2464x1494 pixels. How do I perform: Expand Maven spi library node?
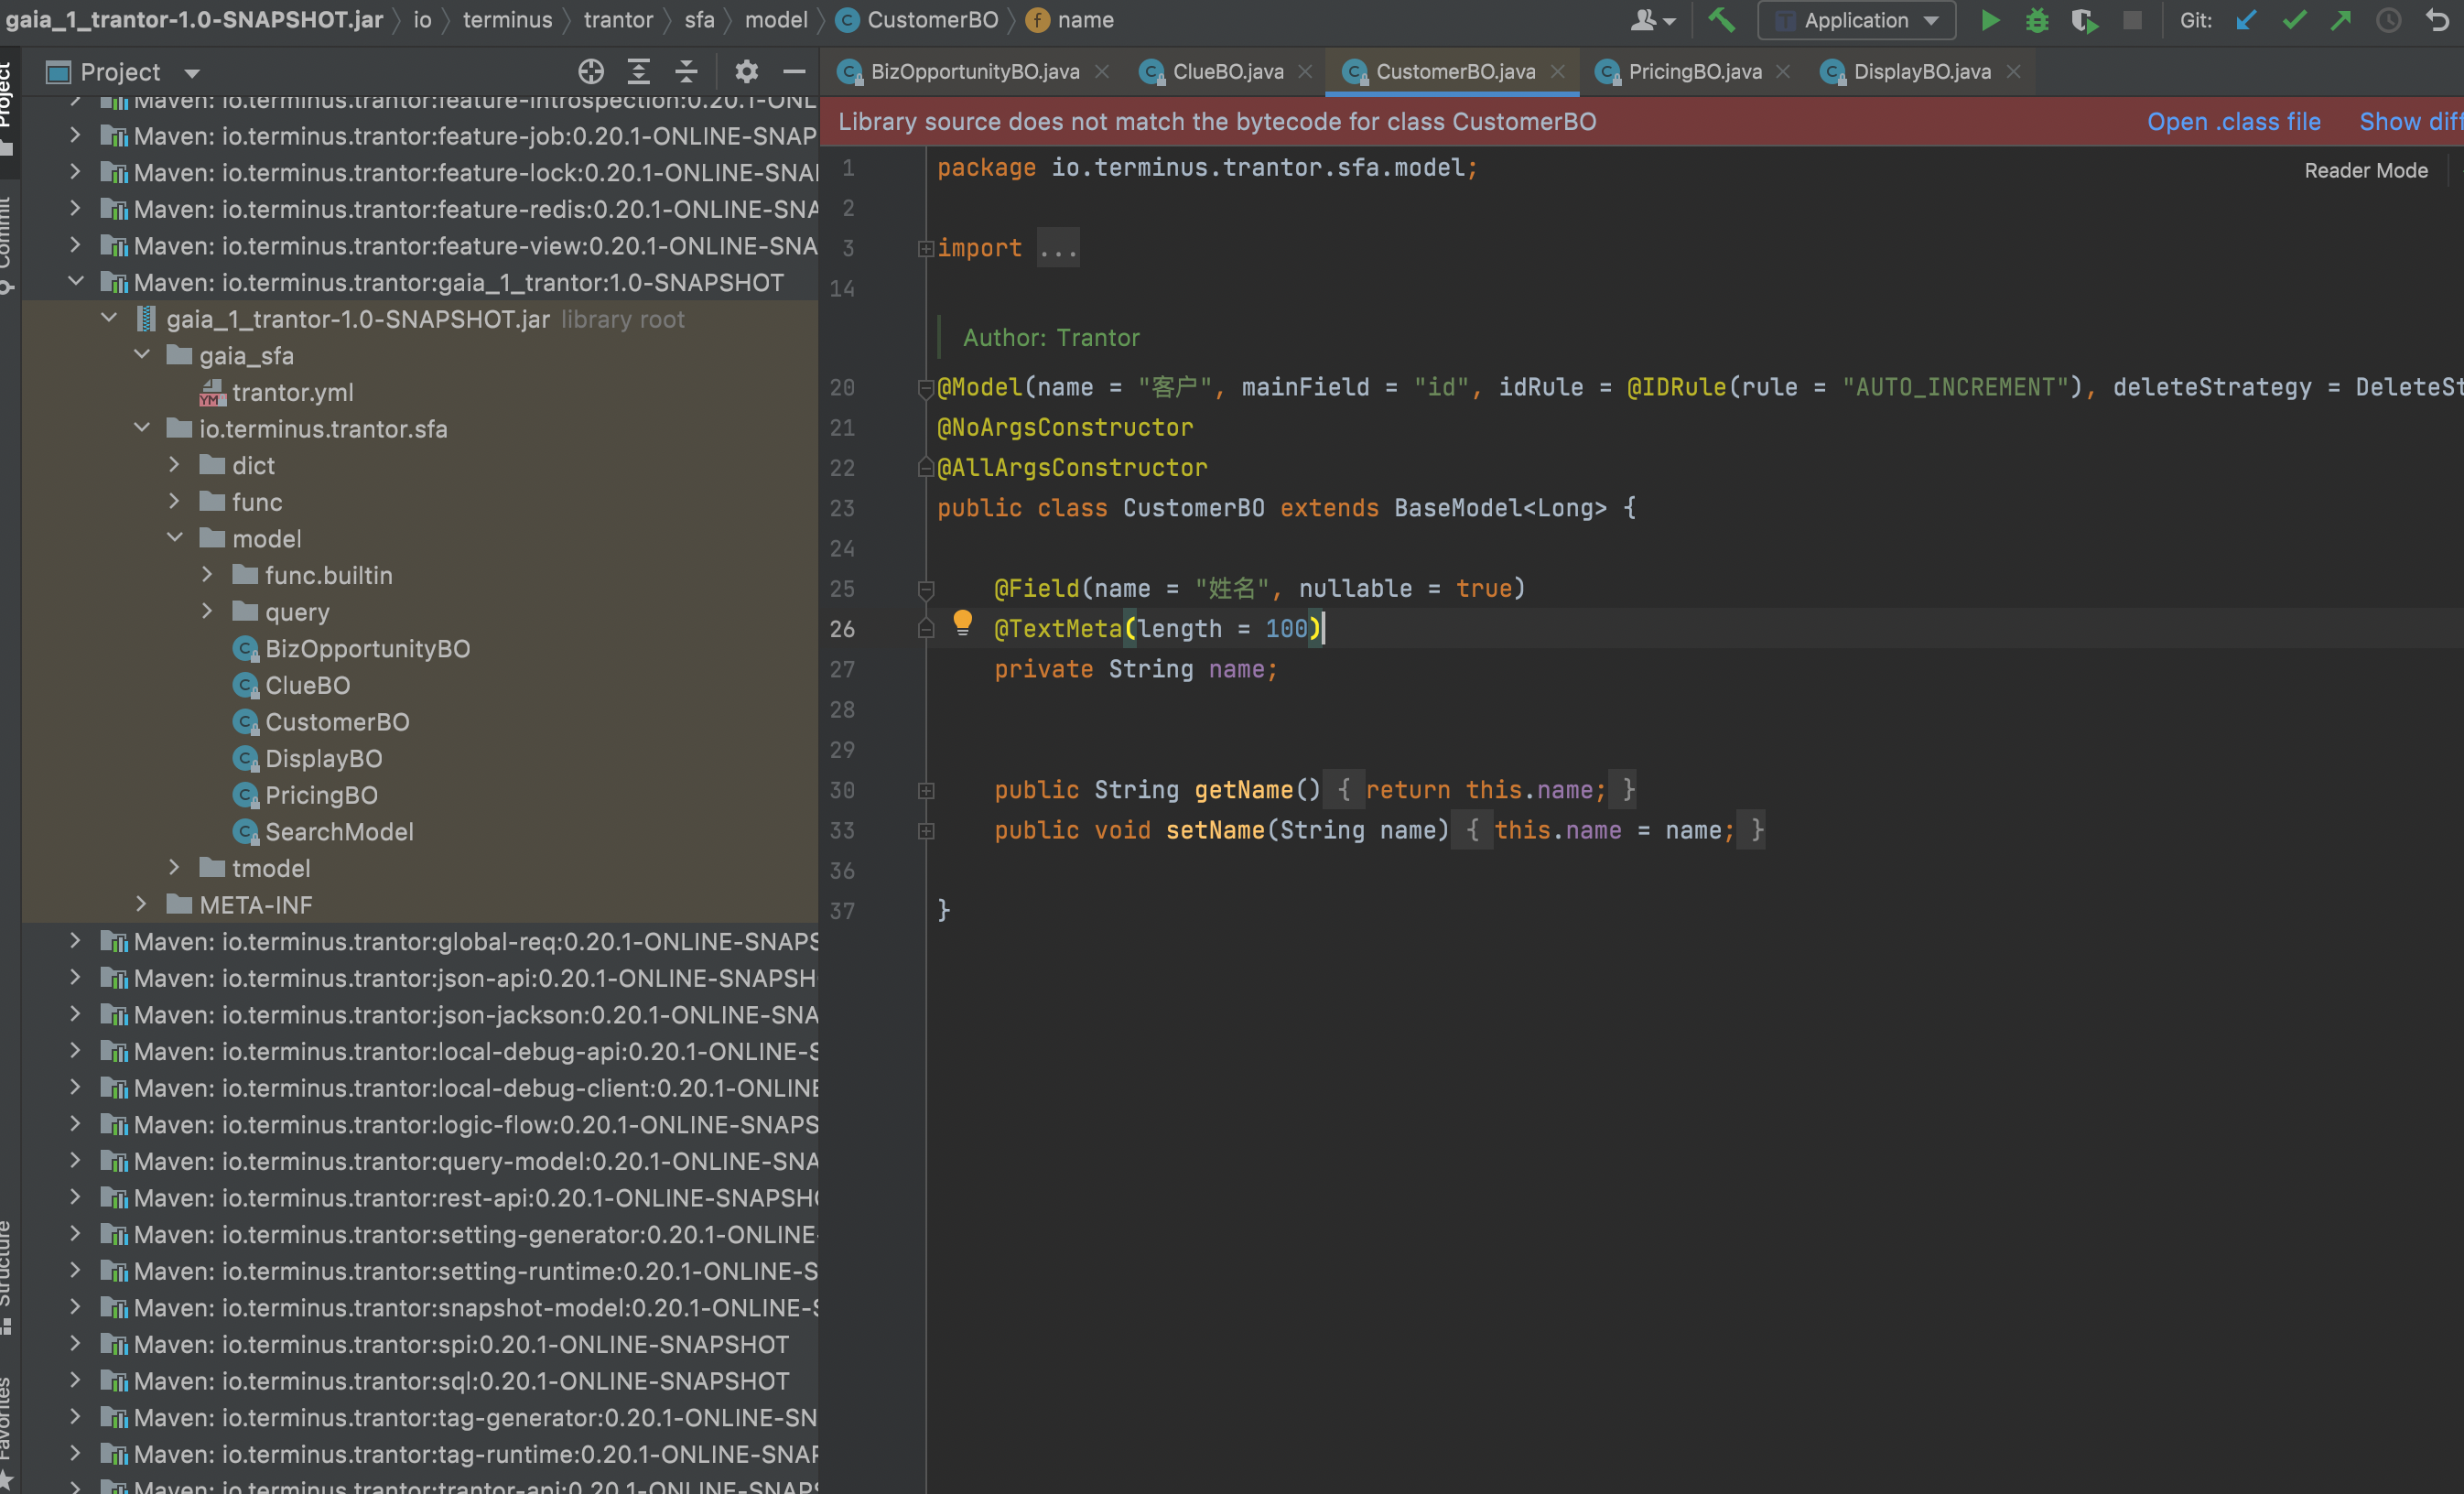(x=75, y=1343)
